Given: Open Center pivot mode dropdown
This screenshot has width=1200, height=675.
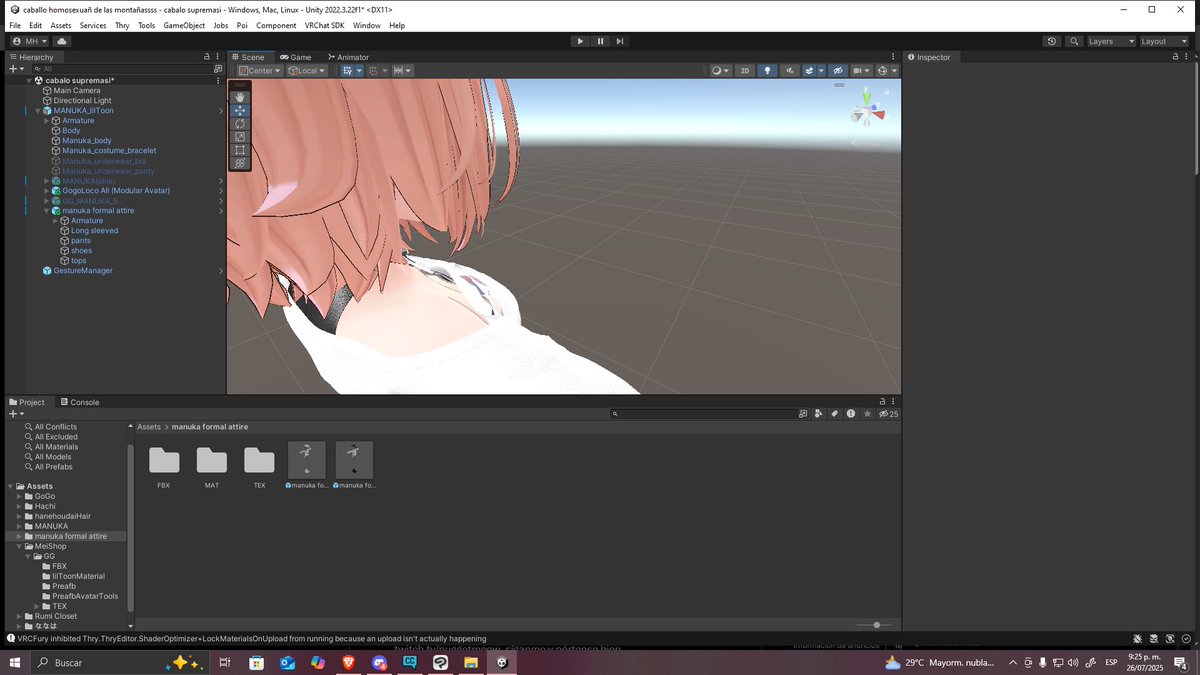Looking at the screenshot, I should click(x=260, y=71).
